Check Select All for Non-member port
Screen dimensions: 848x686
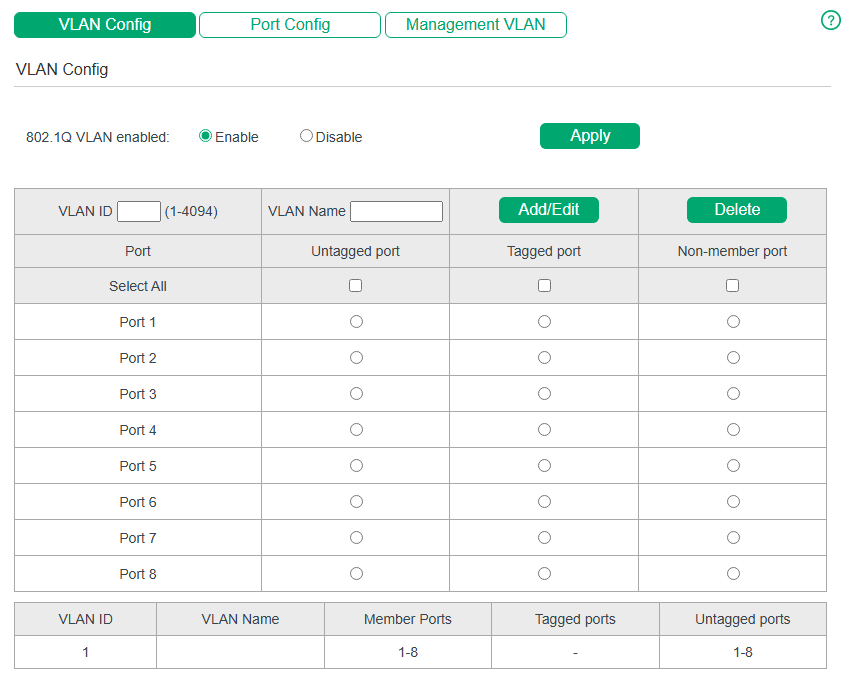click(732, 286)
